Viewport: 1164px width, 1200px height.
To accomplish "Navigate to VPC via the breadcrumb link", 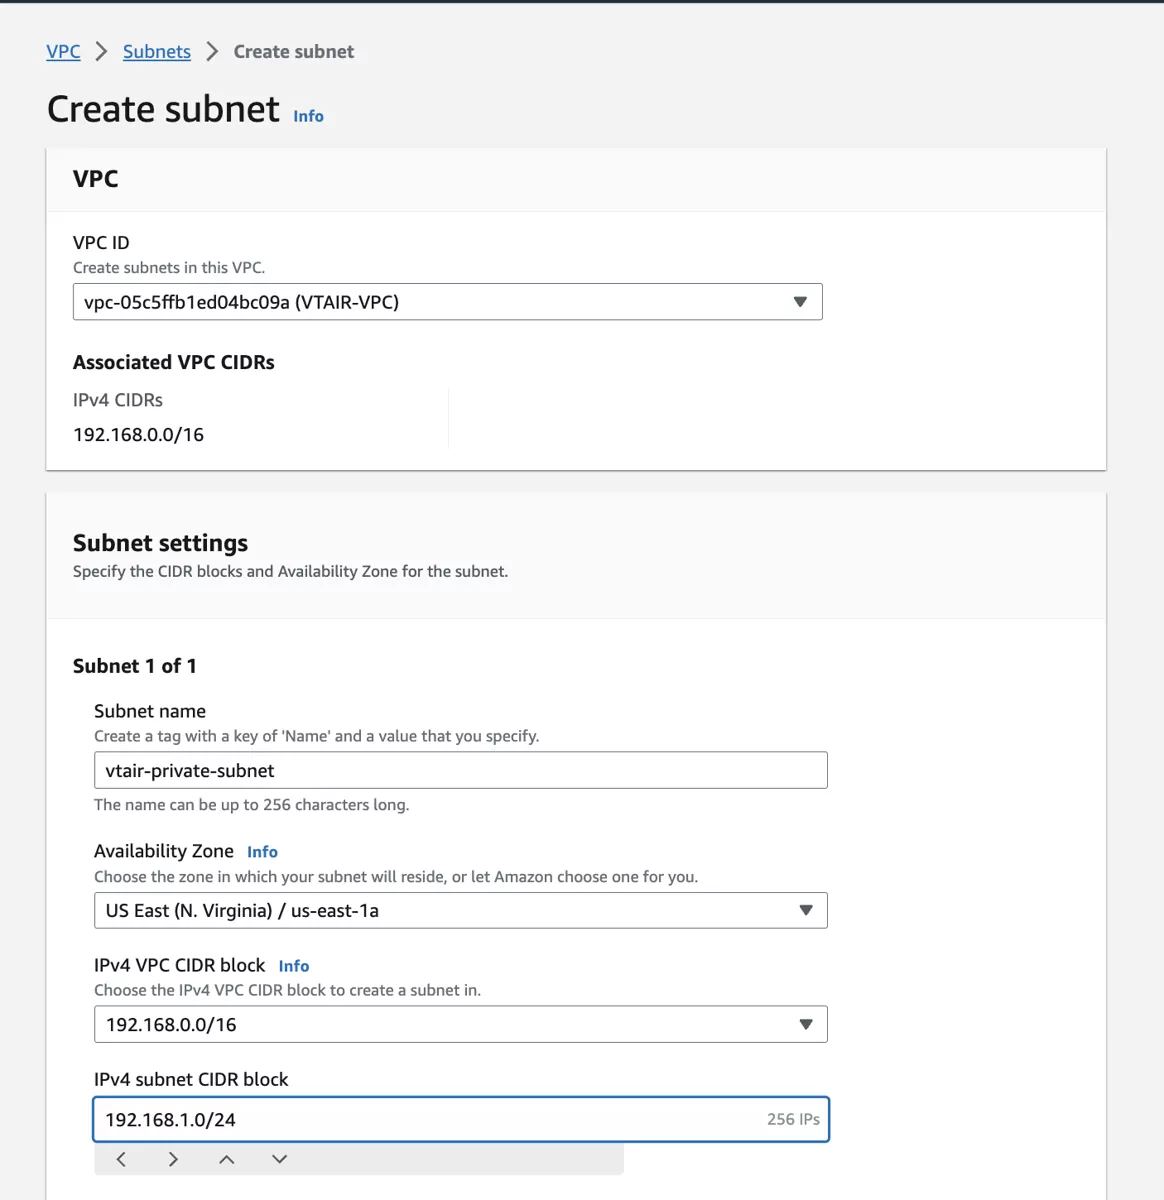I will (x=63, y=51).
